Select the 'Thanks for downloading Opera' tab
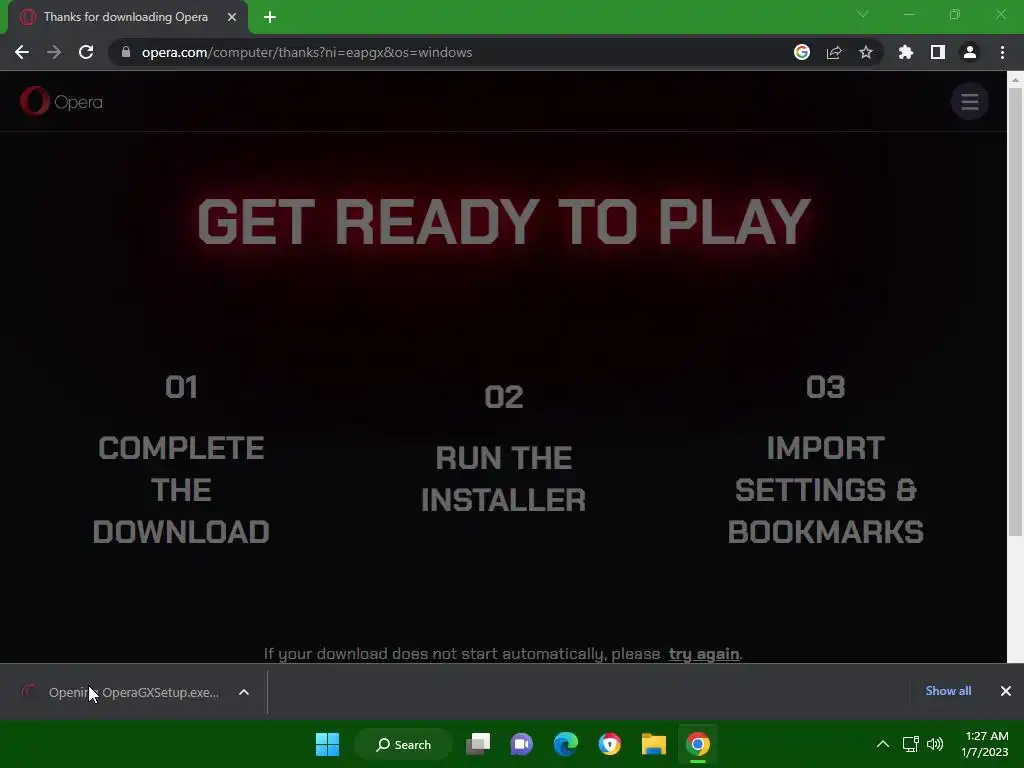Screen dimensions: 1024x768 click(128, 17)
